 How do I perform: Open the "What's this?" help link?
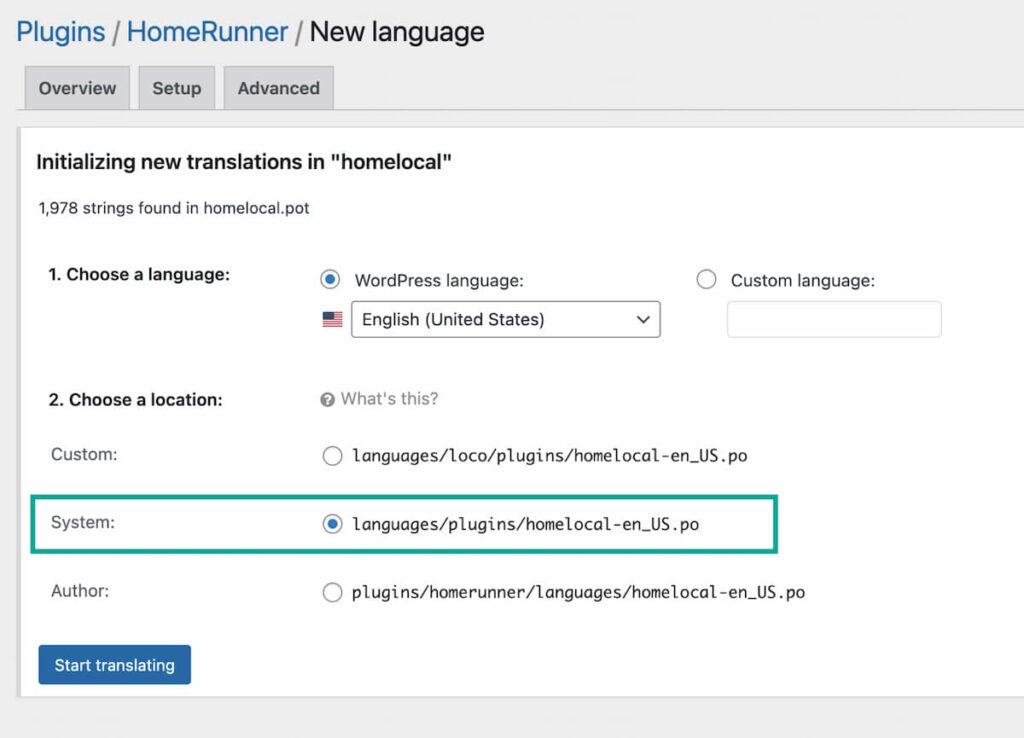pos(389,399)
